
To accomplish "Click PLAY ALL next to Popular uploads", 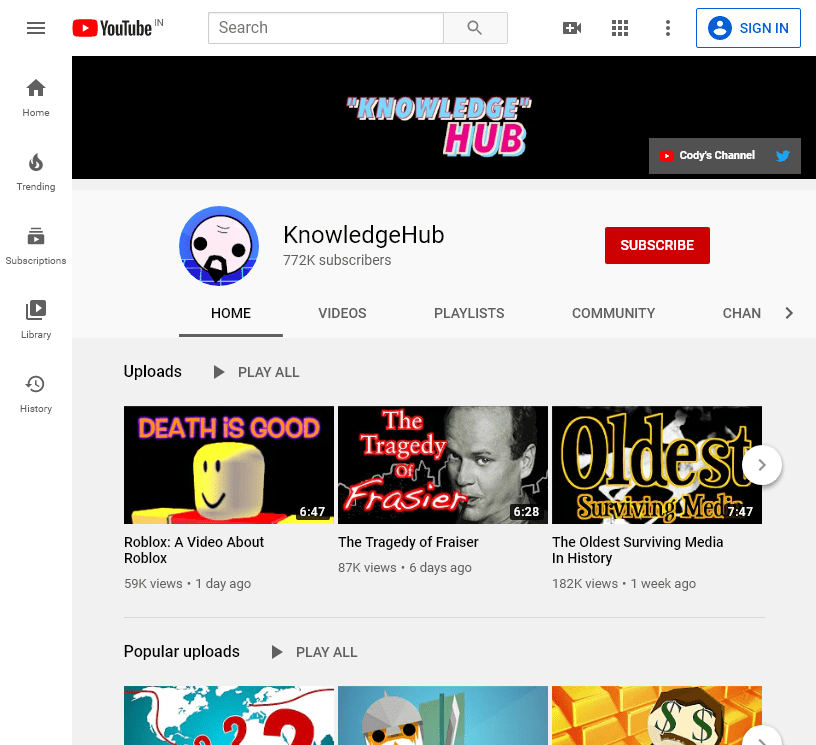I will [x=326, y=652].
